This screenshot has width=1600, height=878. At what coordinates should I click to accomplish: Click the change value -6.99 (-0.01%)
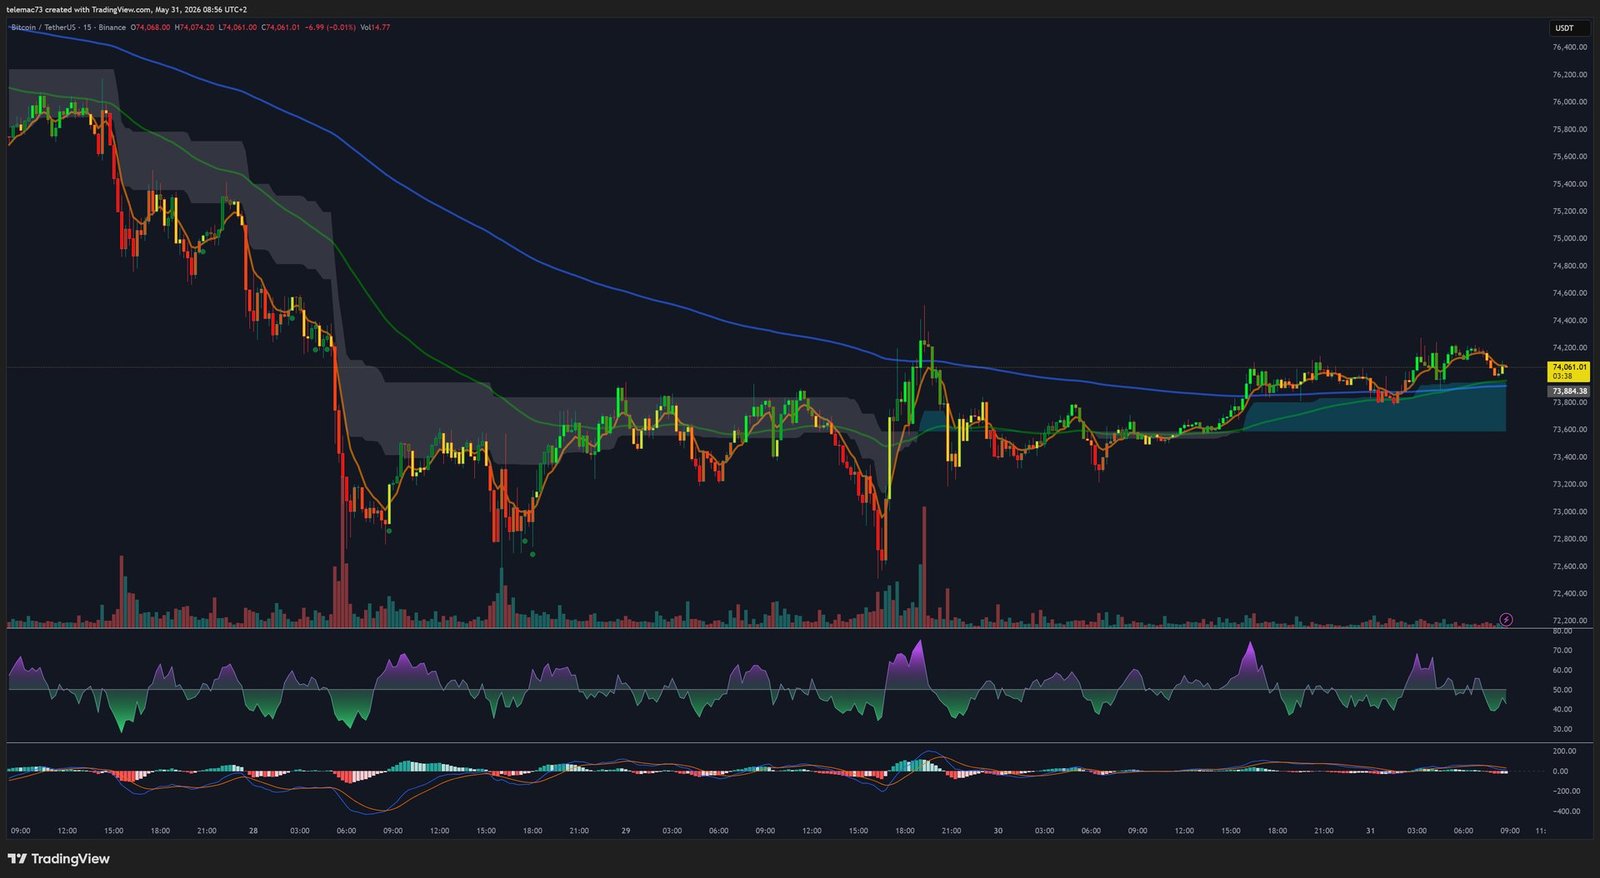tap(330, 27)
